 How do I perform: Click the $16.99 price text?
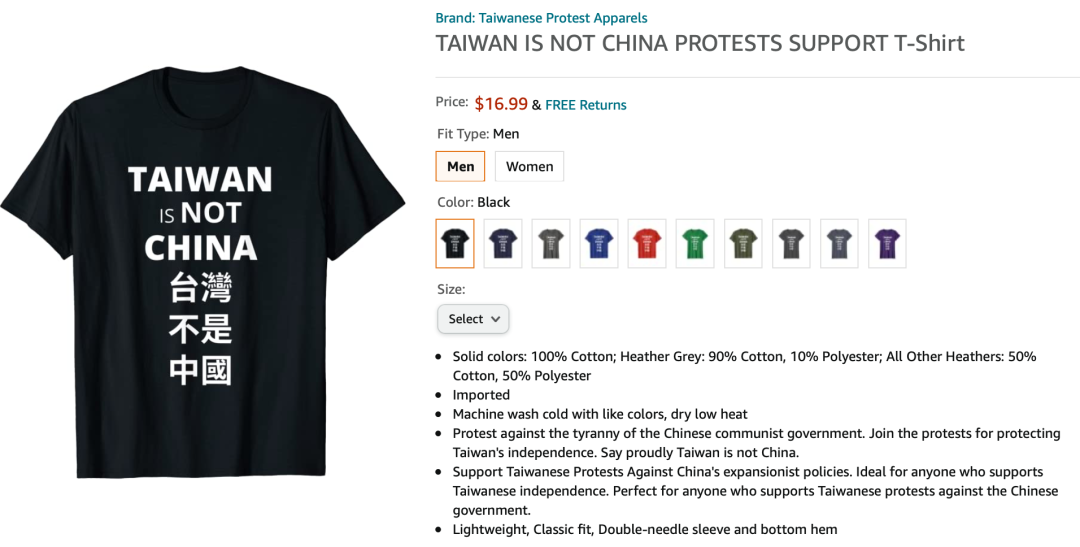(501, 103)
